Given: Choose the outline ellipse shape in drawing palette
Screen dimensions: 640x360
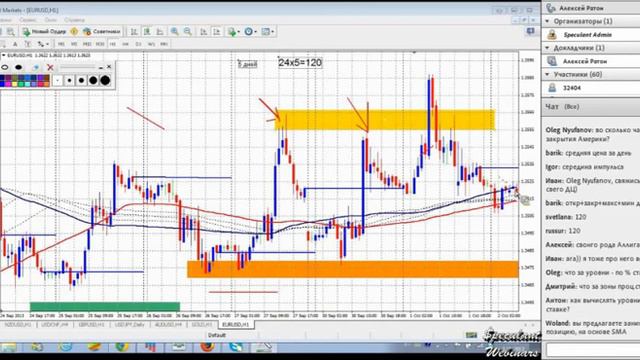Looking at the screenshot, I should tap(4, 67).
